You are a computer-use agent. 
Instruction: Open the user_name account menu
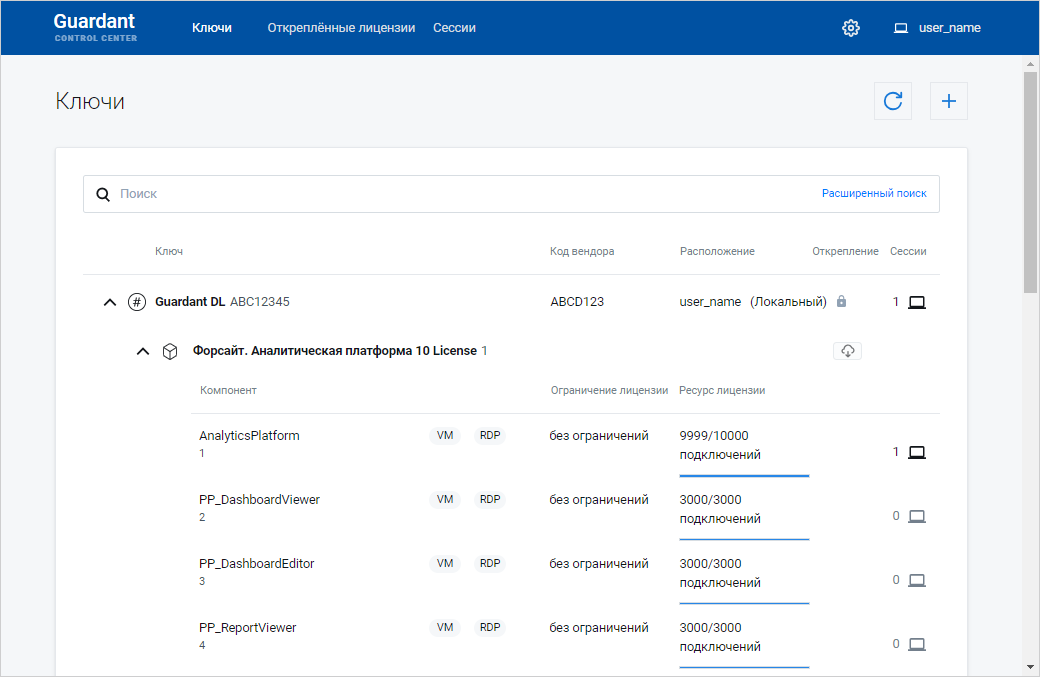937,28
